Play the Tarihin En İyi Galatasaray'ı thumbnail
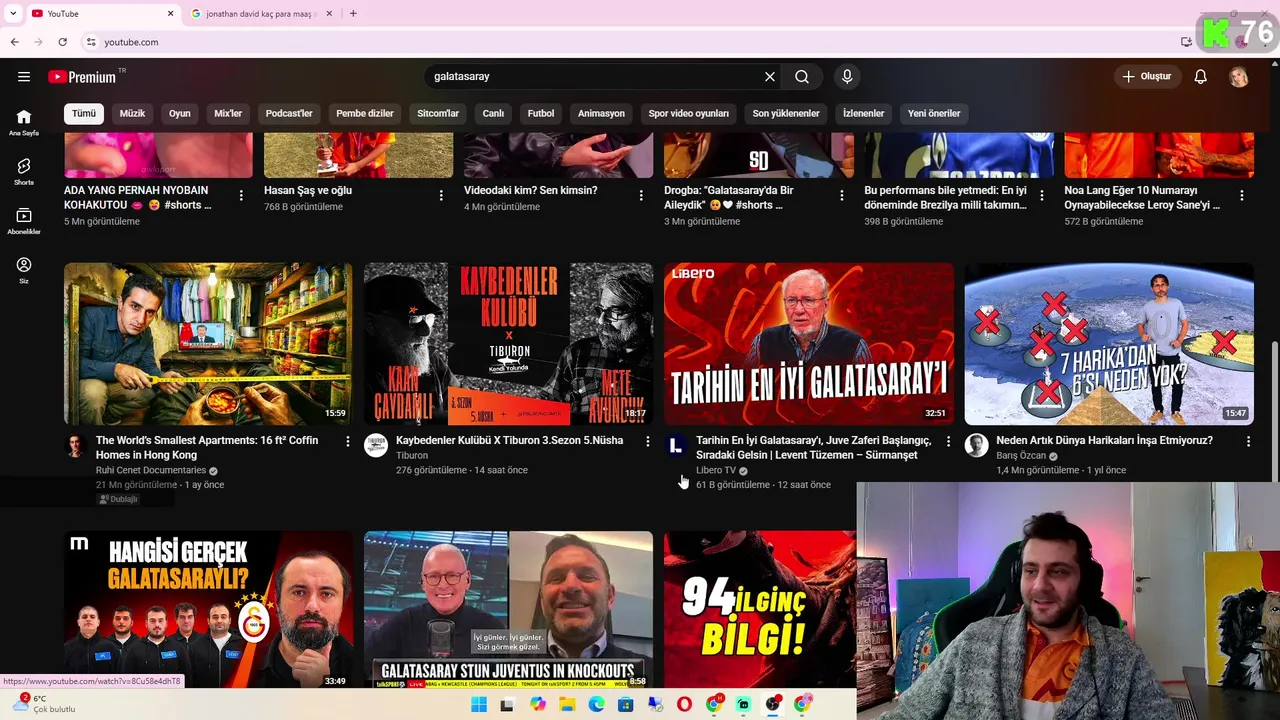This screenshot has height=720, width=1280. (809, 344)
